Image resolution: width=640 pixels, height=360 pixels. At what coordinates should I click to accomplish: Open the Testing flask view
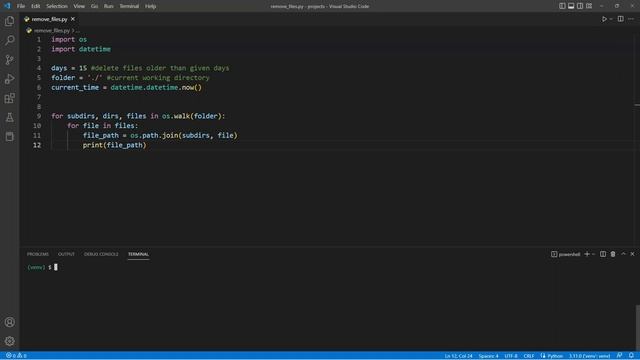click(x=9, y=118)
